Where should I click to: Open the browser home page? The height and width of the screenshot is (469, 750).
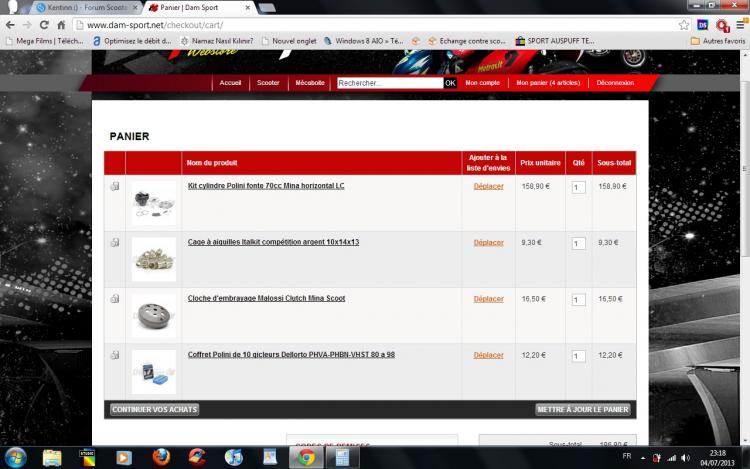61,25
